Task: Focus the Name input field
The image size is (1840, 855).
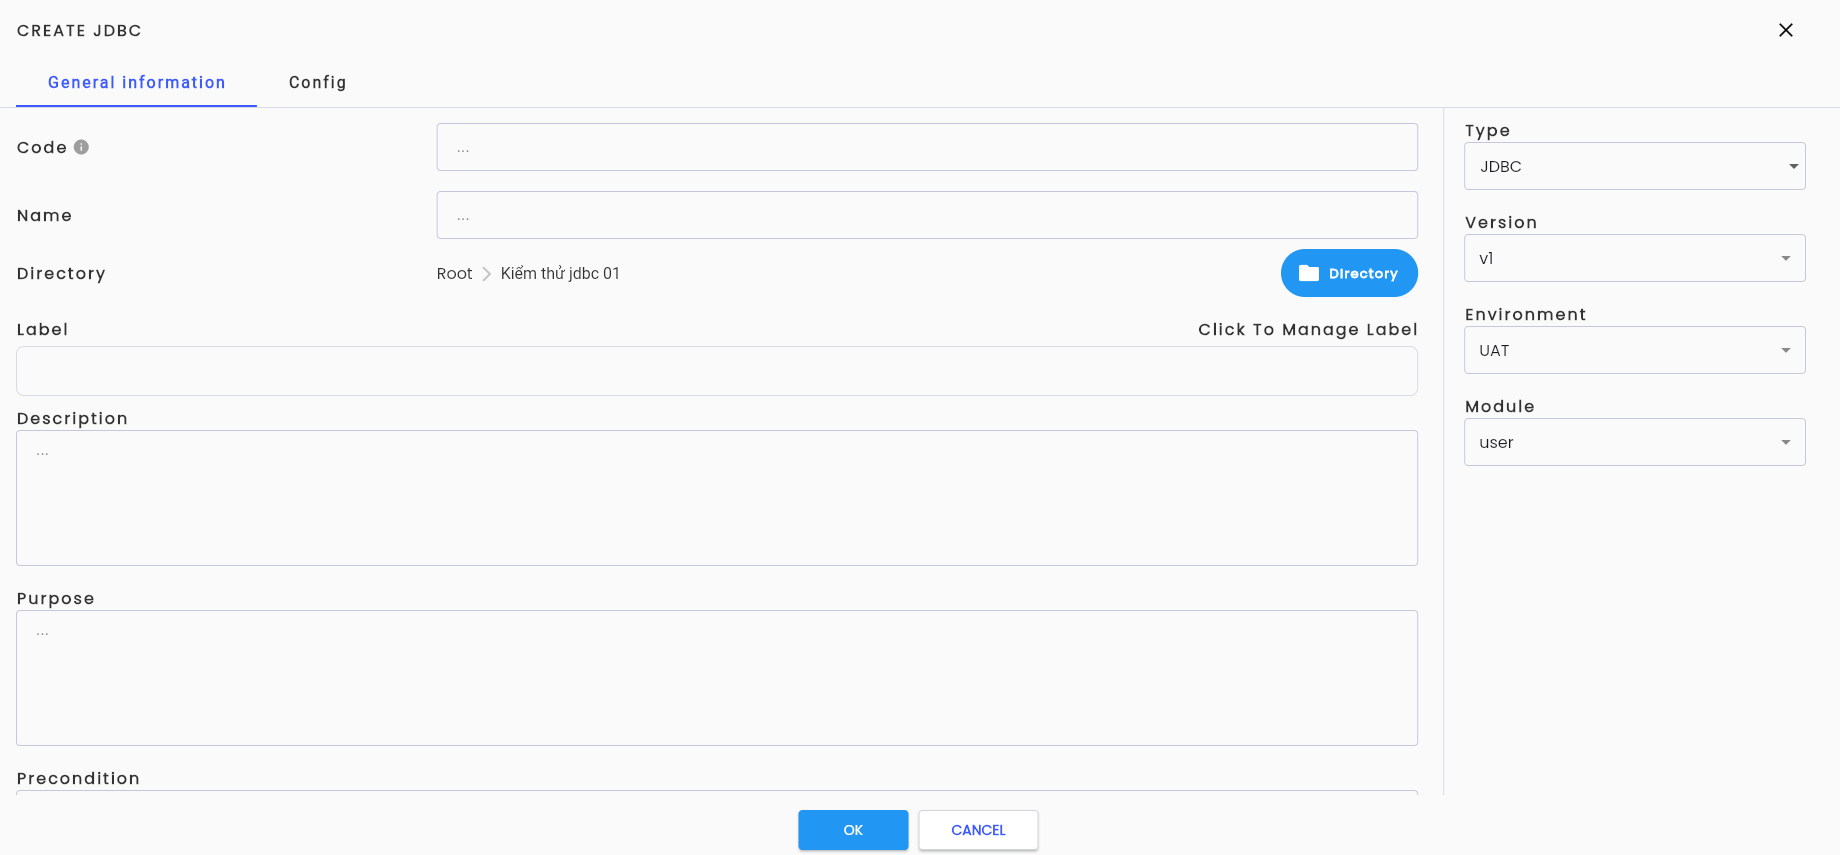Action: click(x=927, y=215)
